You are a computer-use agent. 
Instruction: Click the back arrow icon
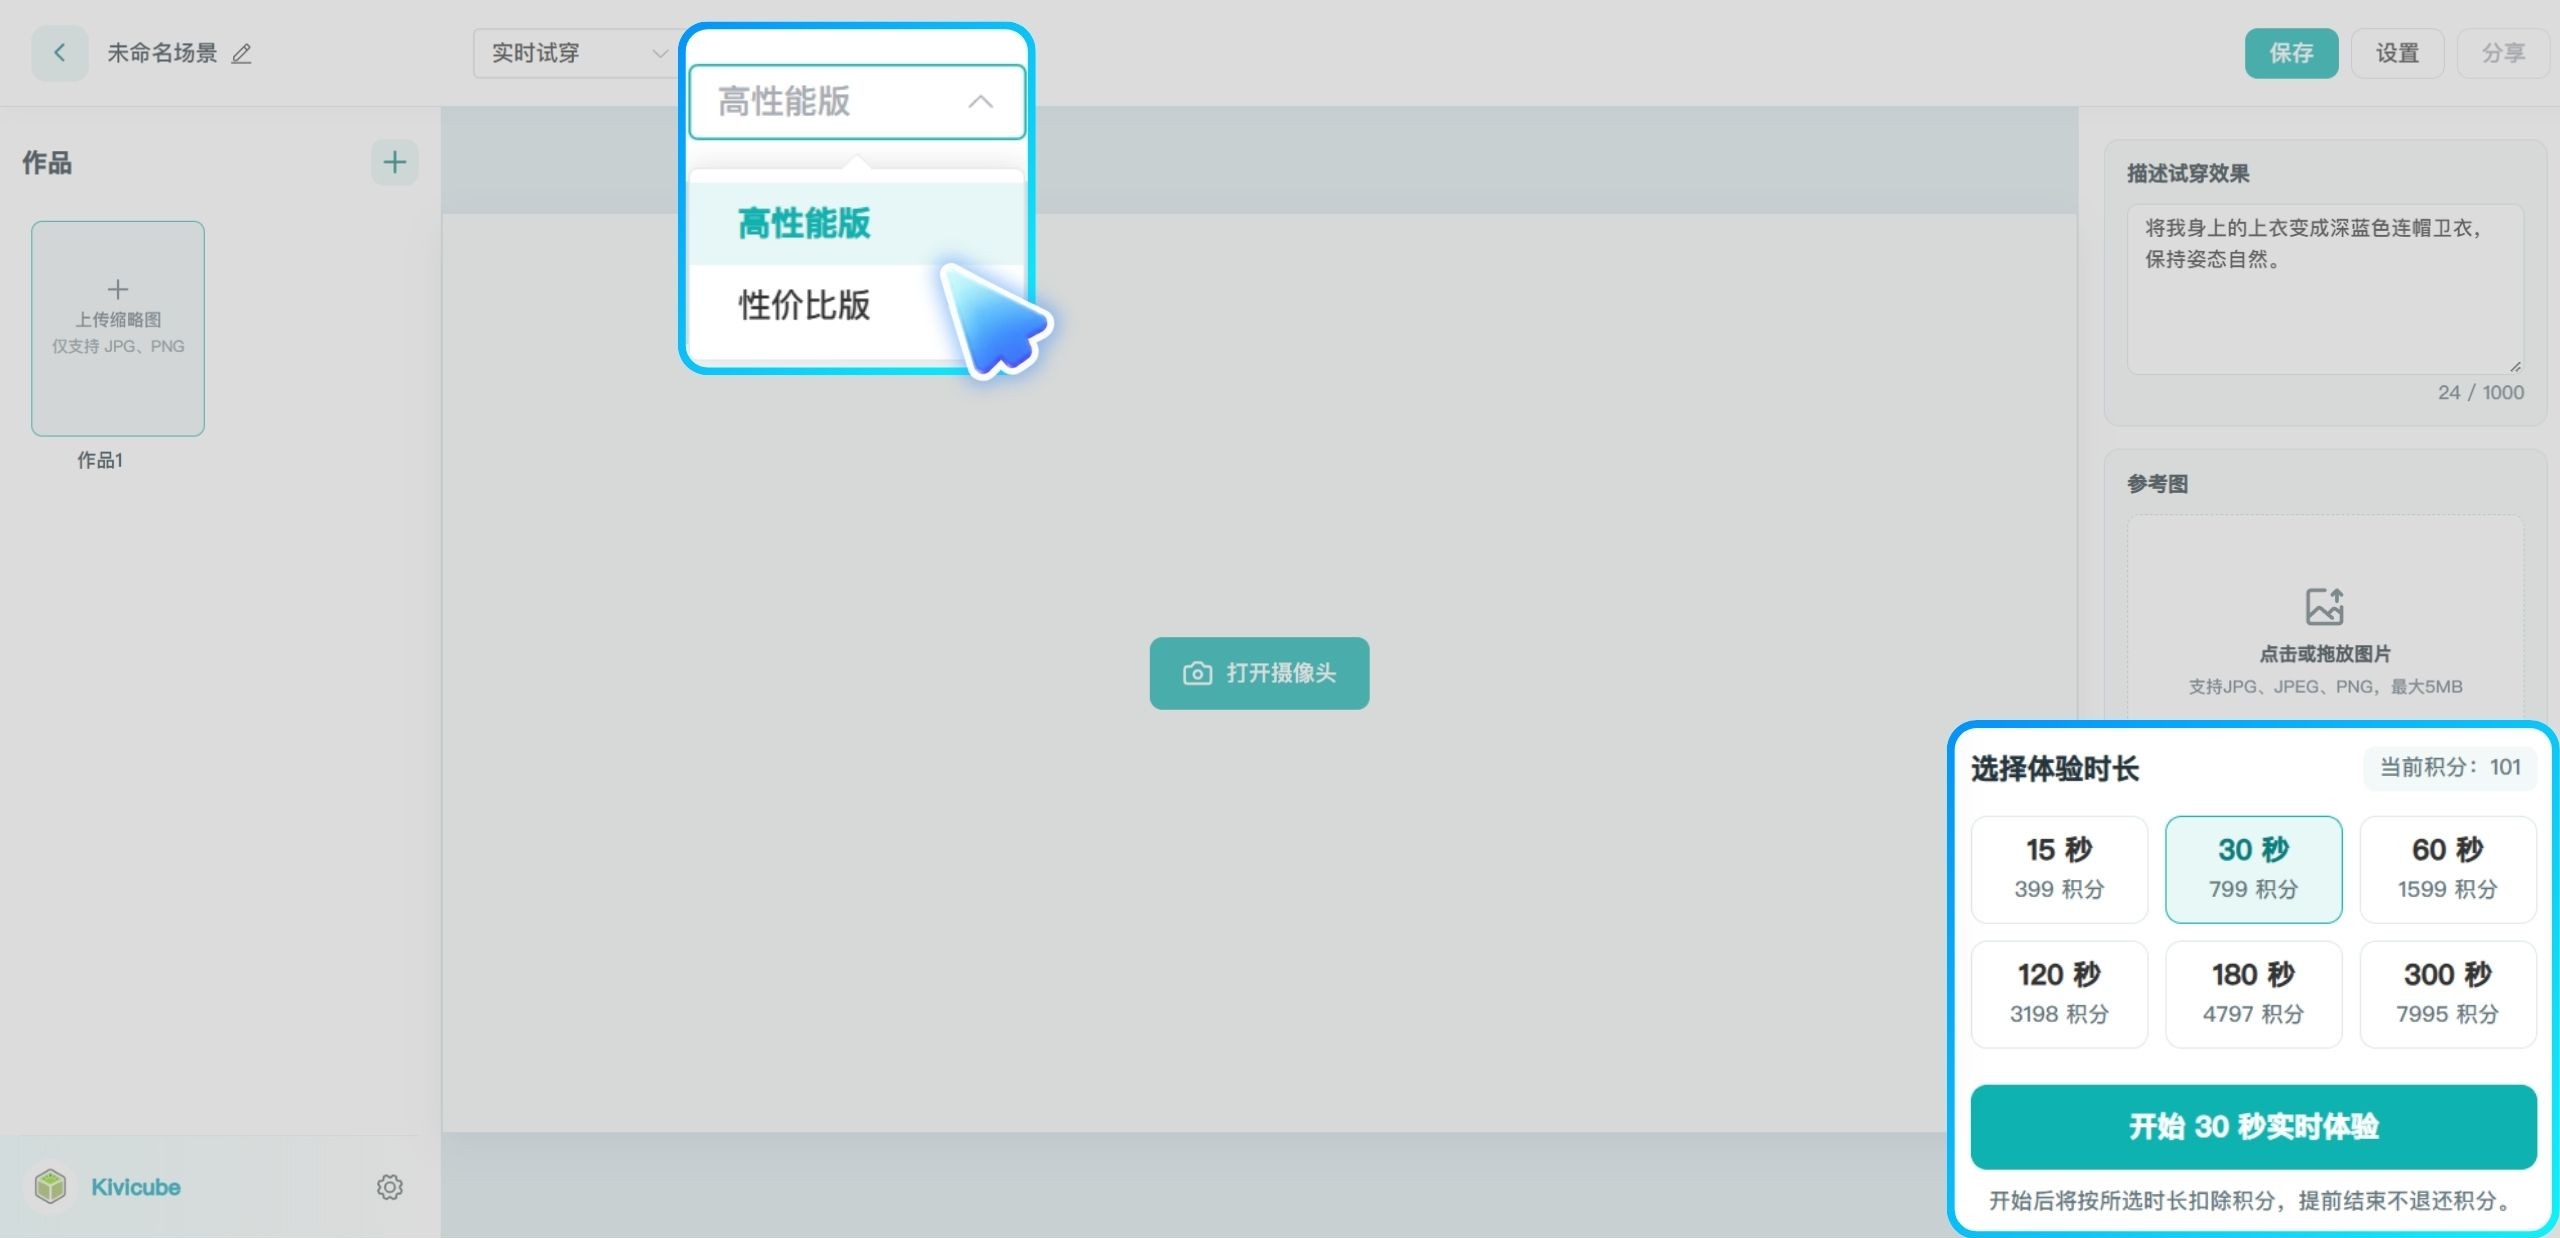pos(60,53)
